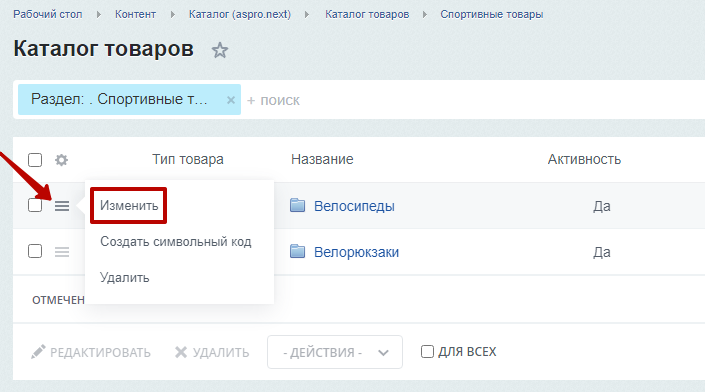Image resolution: width=705 pixels, height=392 pixels.
Task: Click the Велорюкзаки folder icon
Action: tap(297, 251)
